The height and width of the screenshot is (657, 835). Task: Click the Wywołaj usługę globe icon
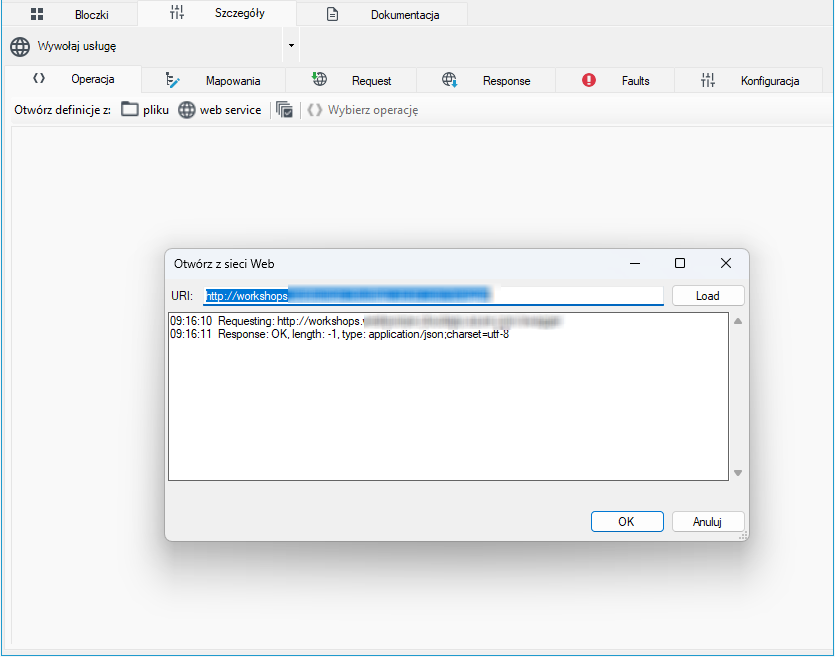[x=20, y=46]
